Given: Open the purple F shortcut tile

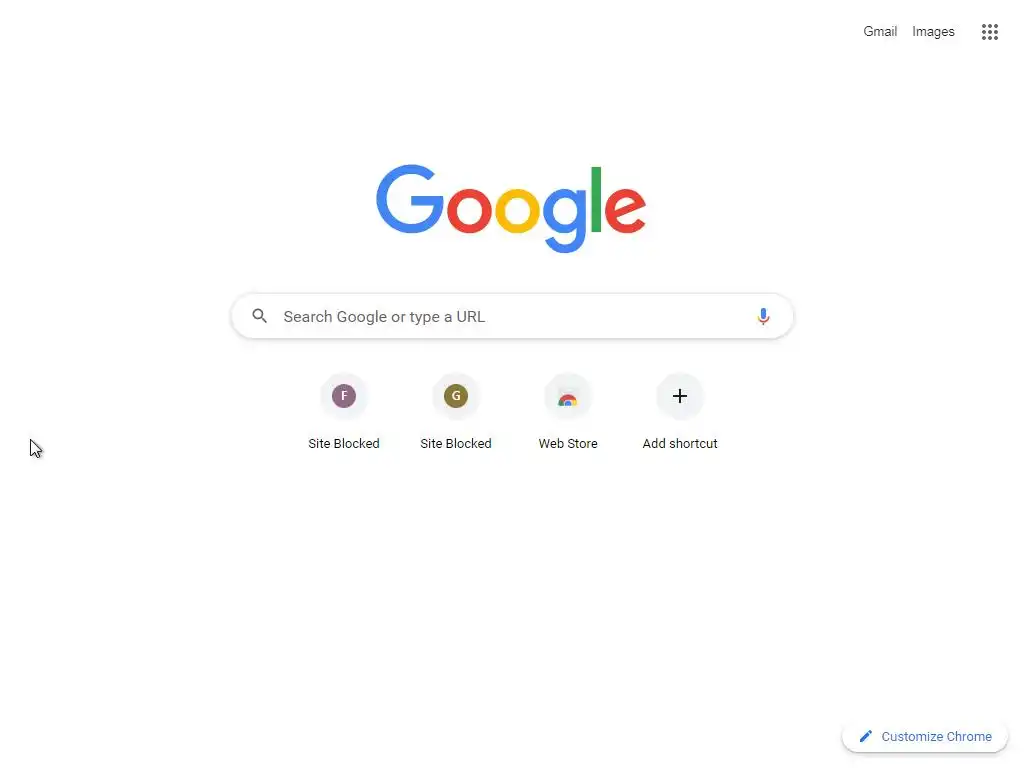Looking at the screenshot, I should tap(344, 396).
